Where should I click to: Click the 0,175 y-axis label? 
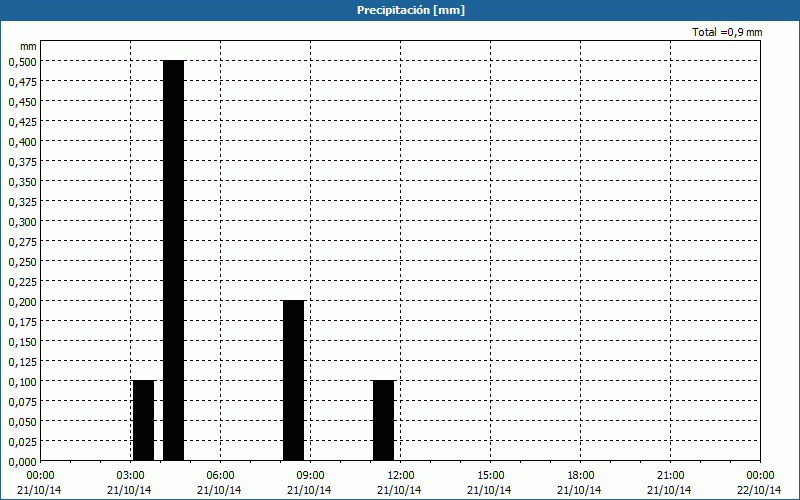click(x=22, y=321)
